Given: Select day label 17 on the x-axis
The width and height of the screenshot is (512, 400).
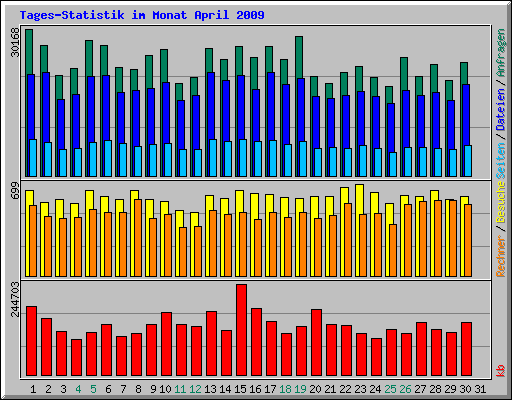Looking at the screenshot, I should [270, 389].
